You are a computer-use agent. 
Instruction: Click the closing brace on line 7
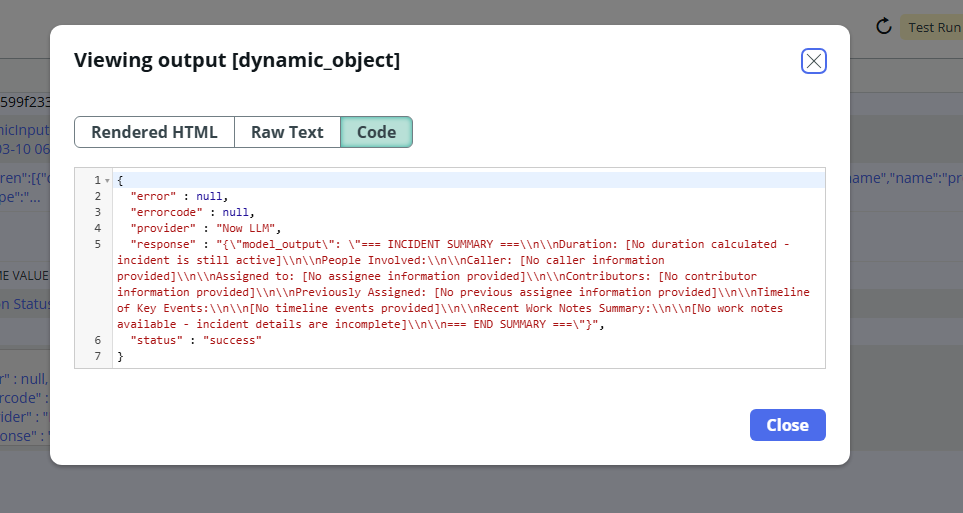pyautogui.click(x=120, y=356)
